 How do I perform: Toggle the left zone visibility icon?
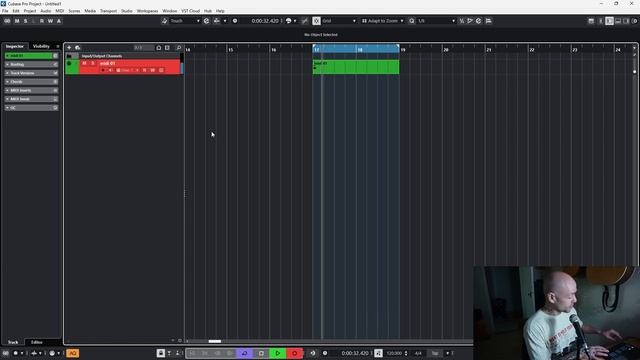click(609, 21)
